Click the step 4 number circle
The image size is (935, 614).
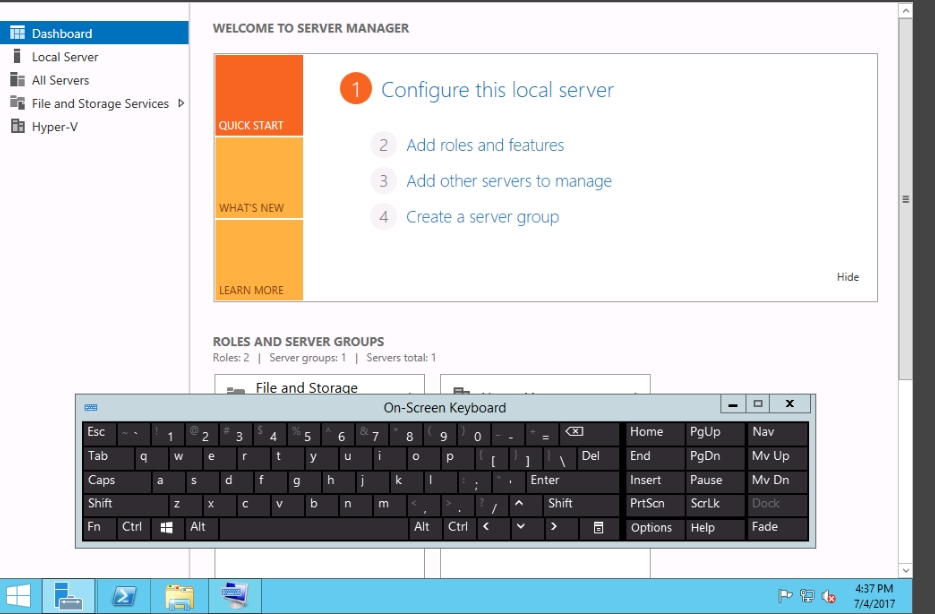click(383, 216)
